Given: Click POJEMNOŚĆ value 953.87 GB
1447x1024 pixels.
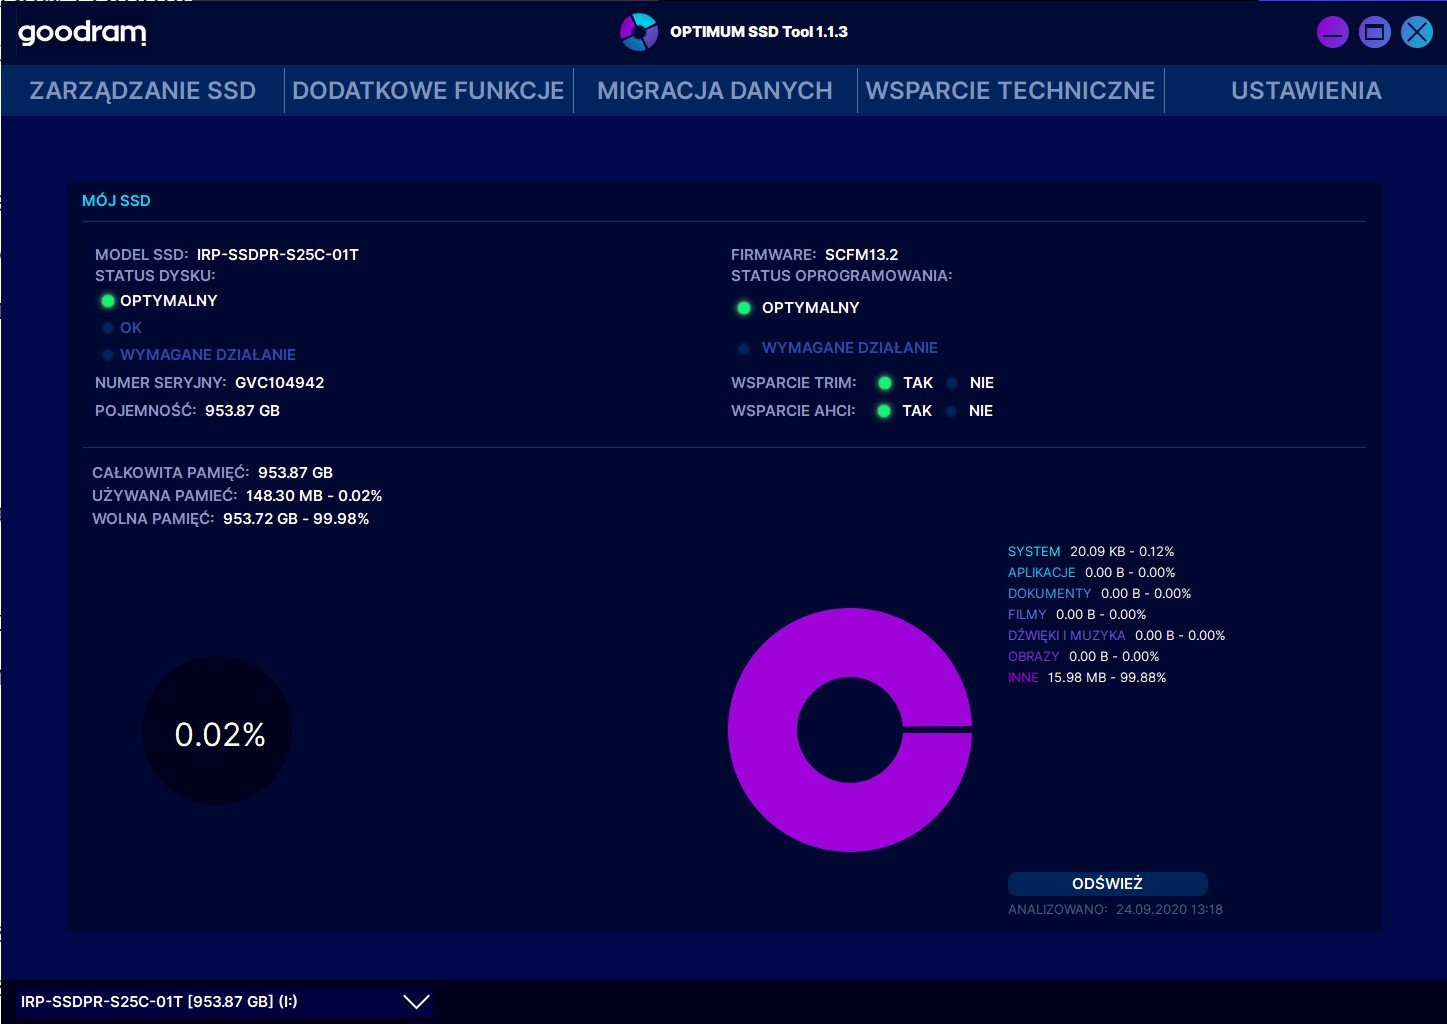Looking at the screenshot, I should pos(242,411).
